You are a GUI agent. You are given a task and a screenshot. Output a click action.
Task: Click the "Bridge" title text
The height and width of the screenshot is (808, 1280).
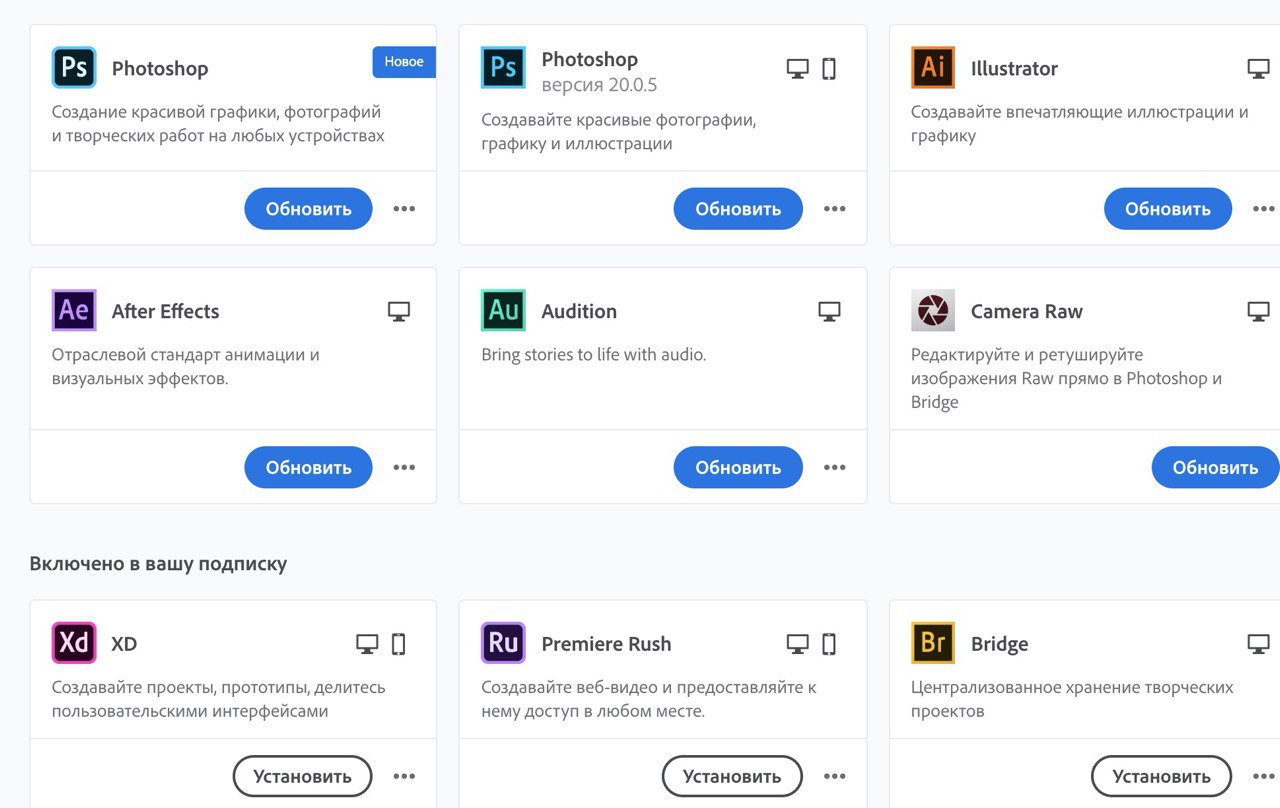click(999, 644)
